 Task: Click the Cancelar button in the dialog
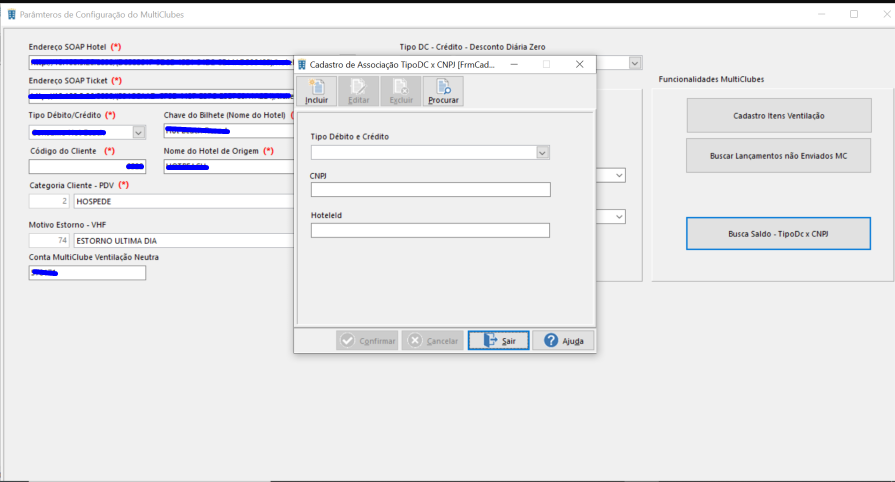(433, 340)
